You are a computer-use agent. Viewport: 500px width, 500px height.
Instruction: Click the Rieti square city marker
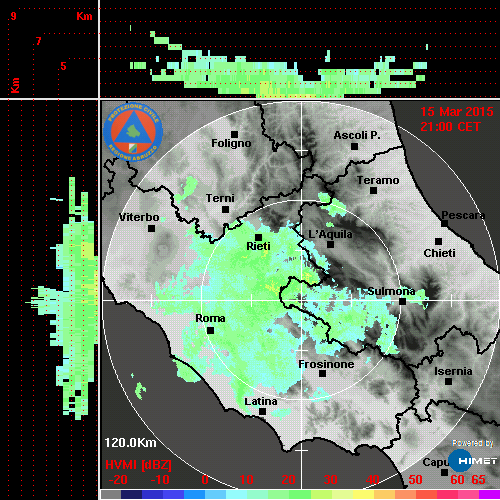click(258, 237)
